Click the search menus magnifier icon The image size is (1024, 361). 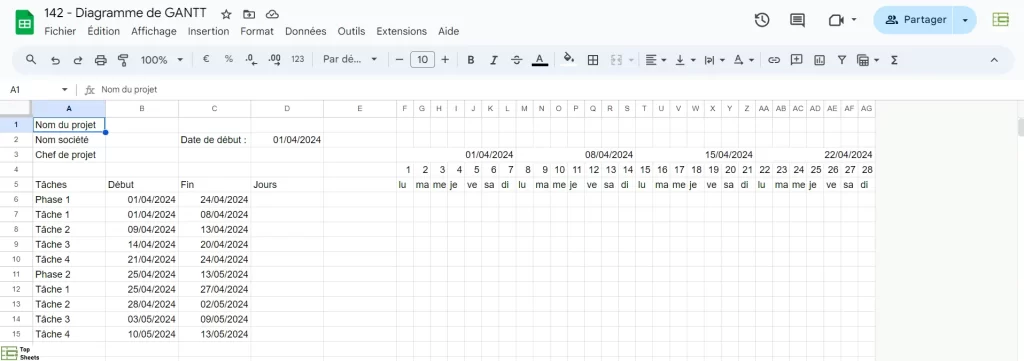(x=31, y=59)
